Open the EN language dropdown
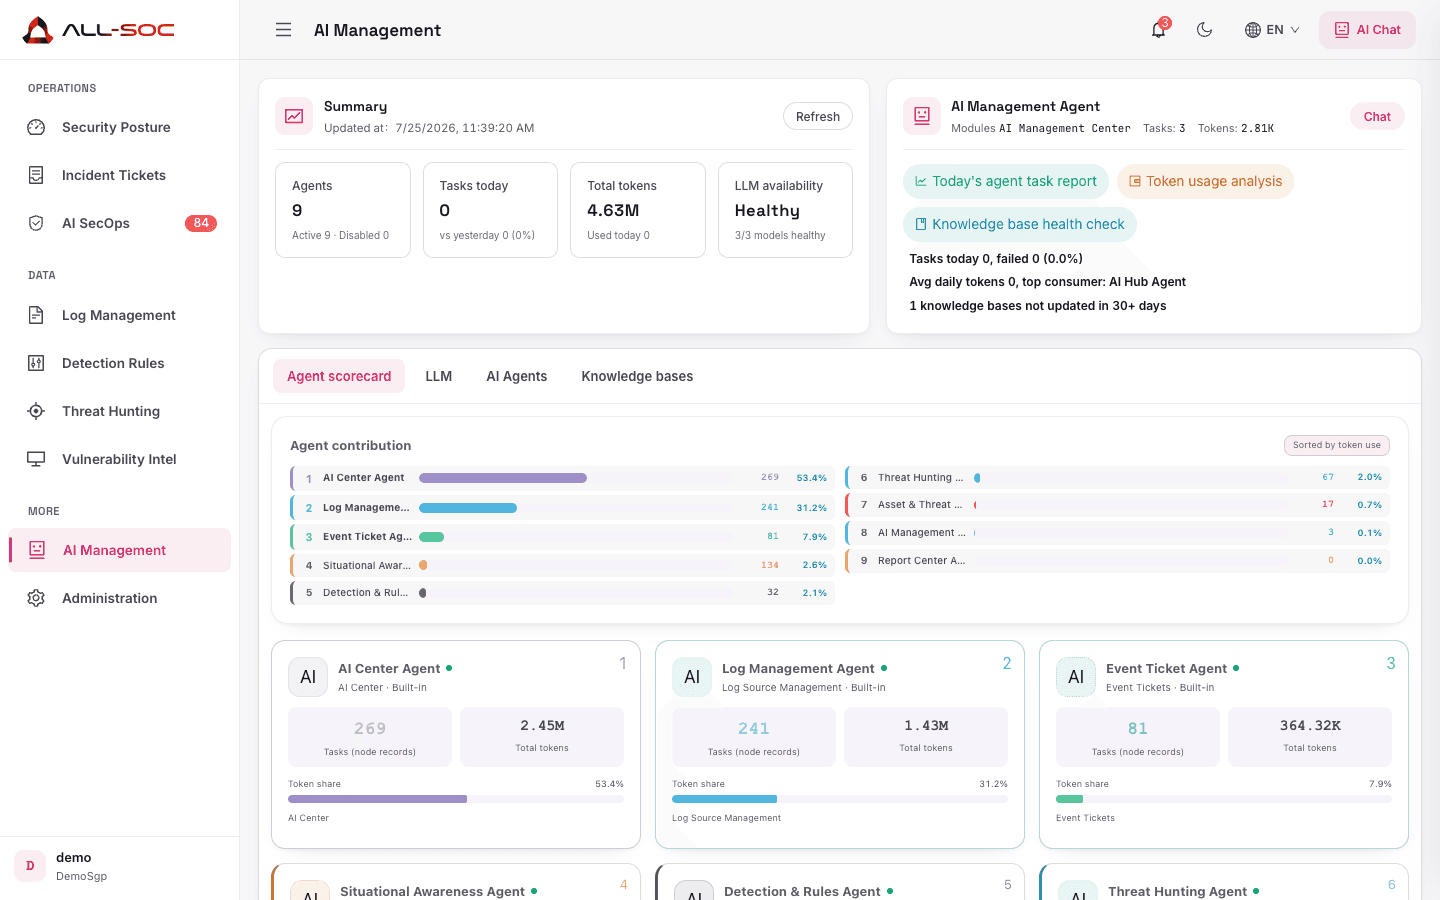Viewport: 1440px width, 900px height. tap(1272, 30)
